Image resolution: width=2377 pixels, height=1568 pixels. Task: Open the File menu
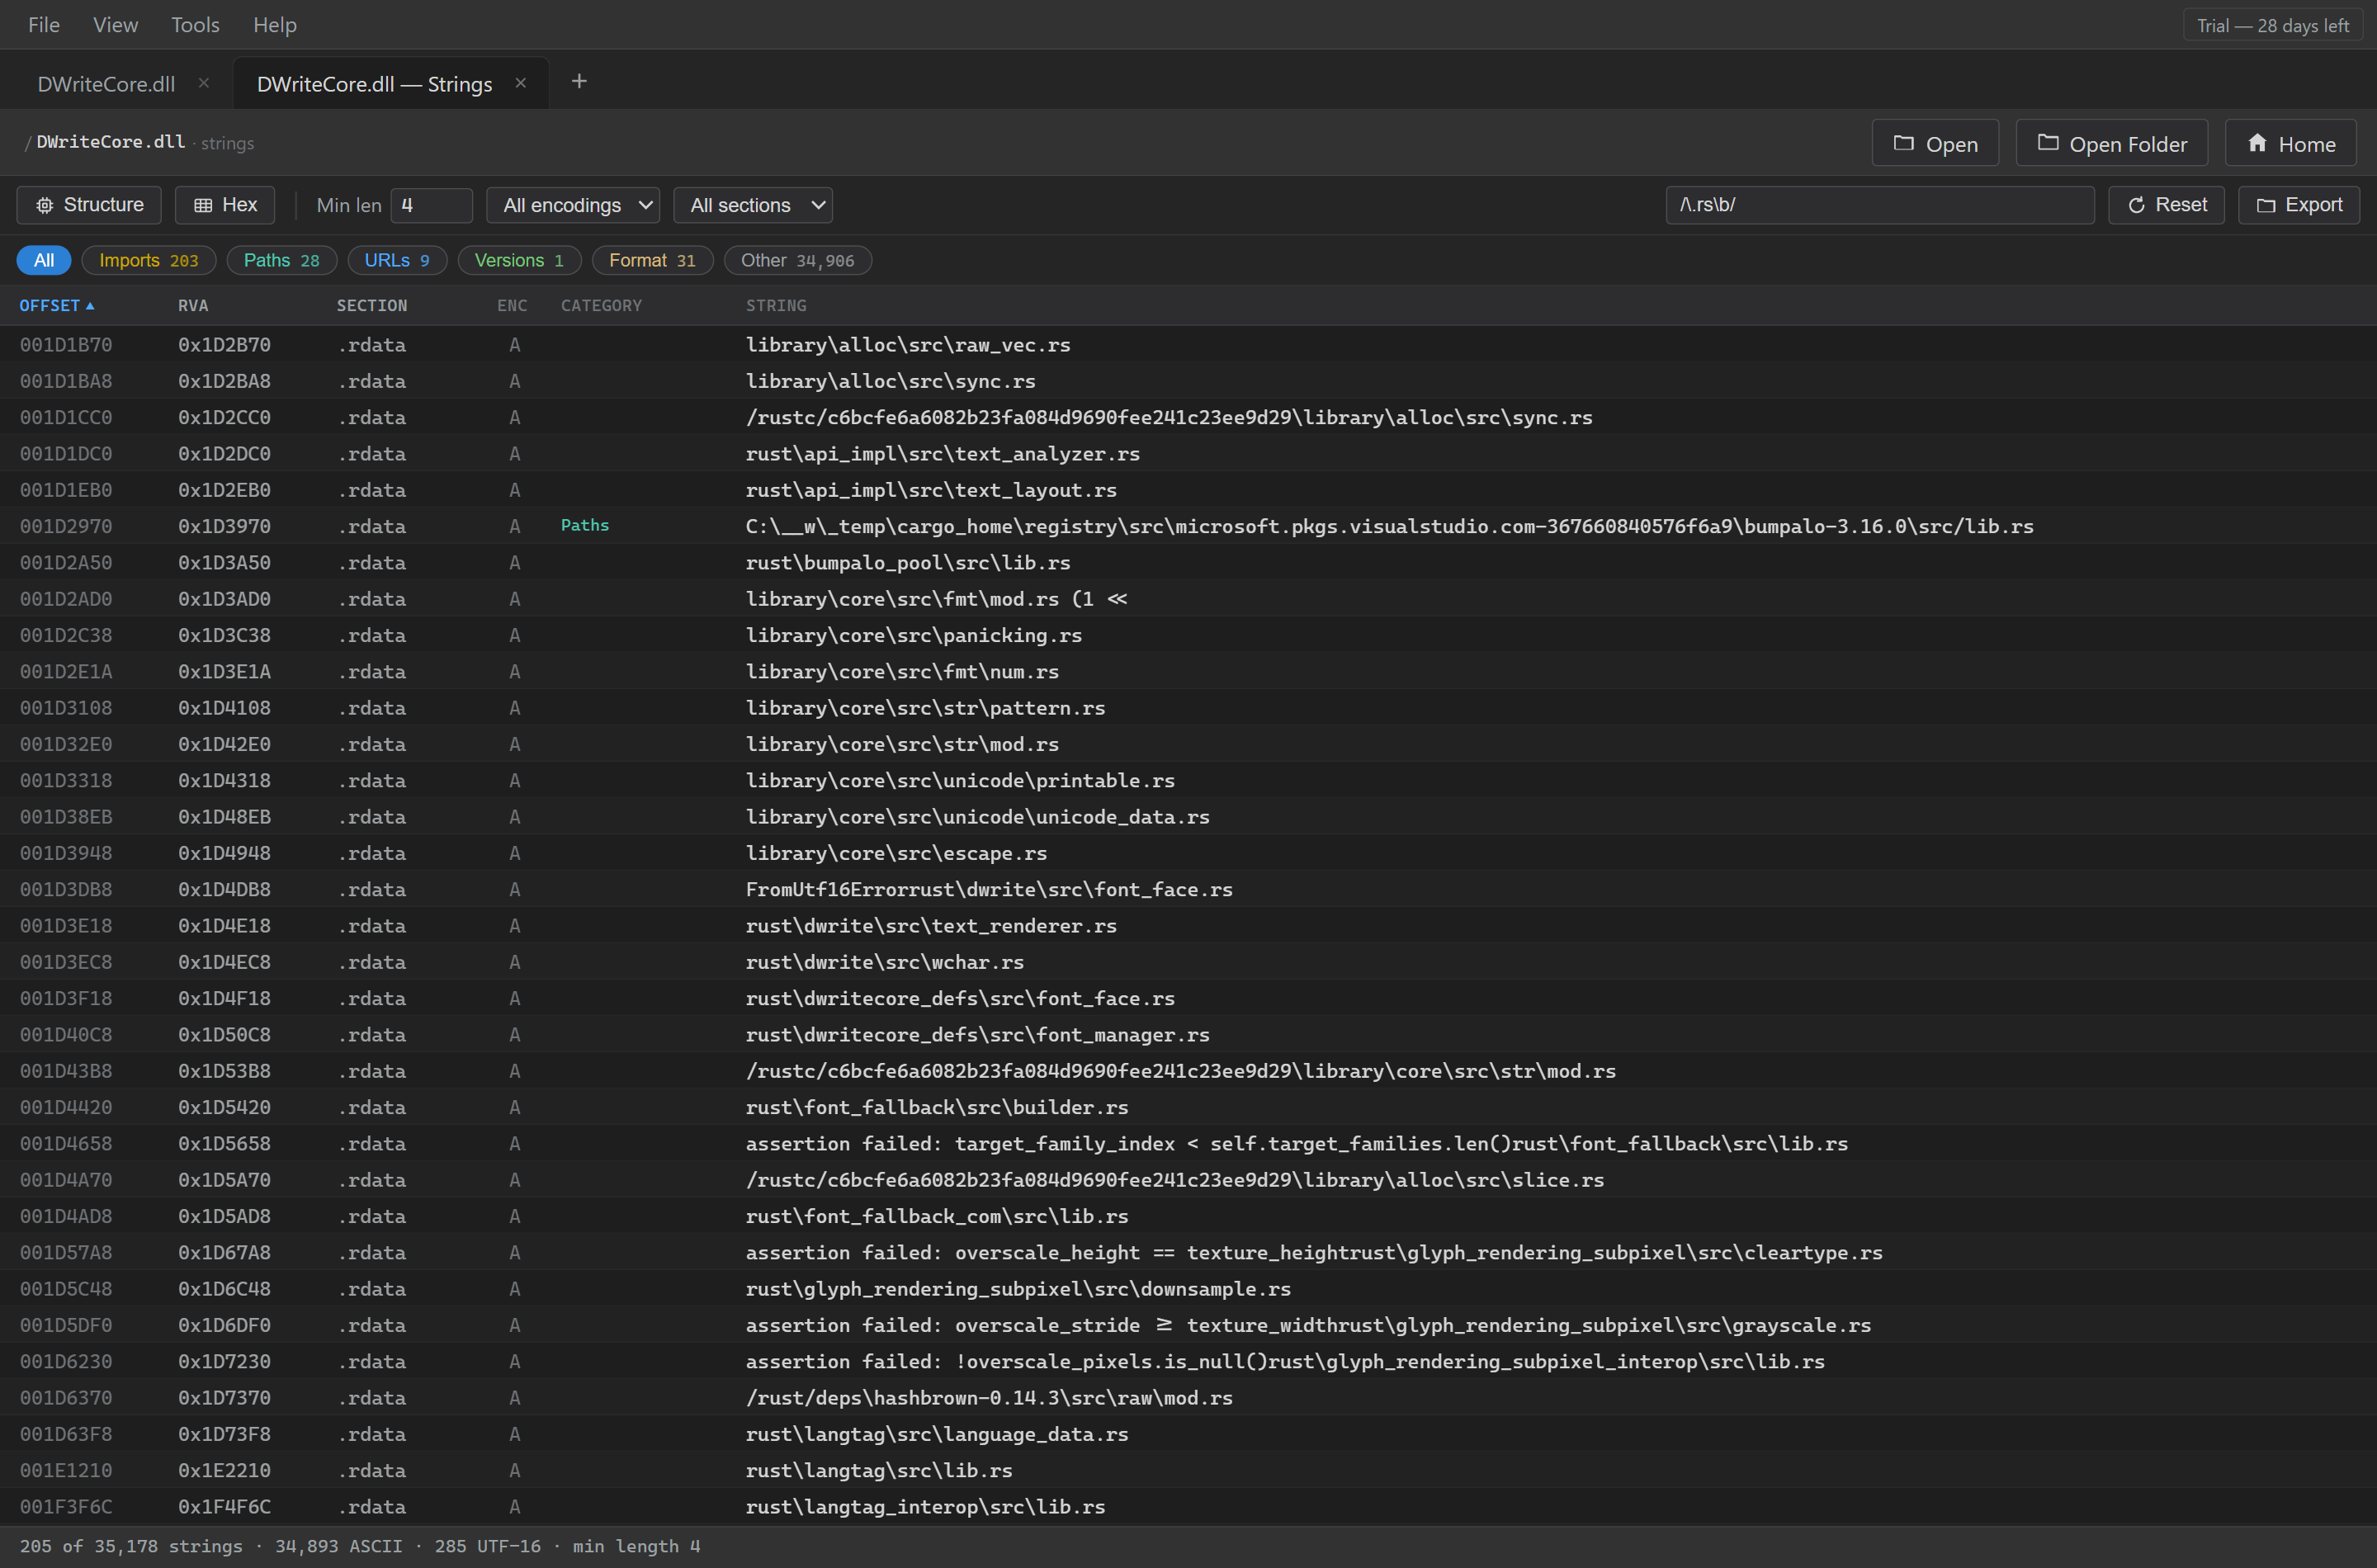[44, 25]
